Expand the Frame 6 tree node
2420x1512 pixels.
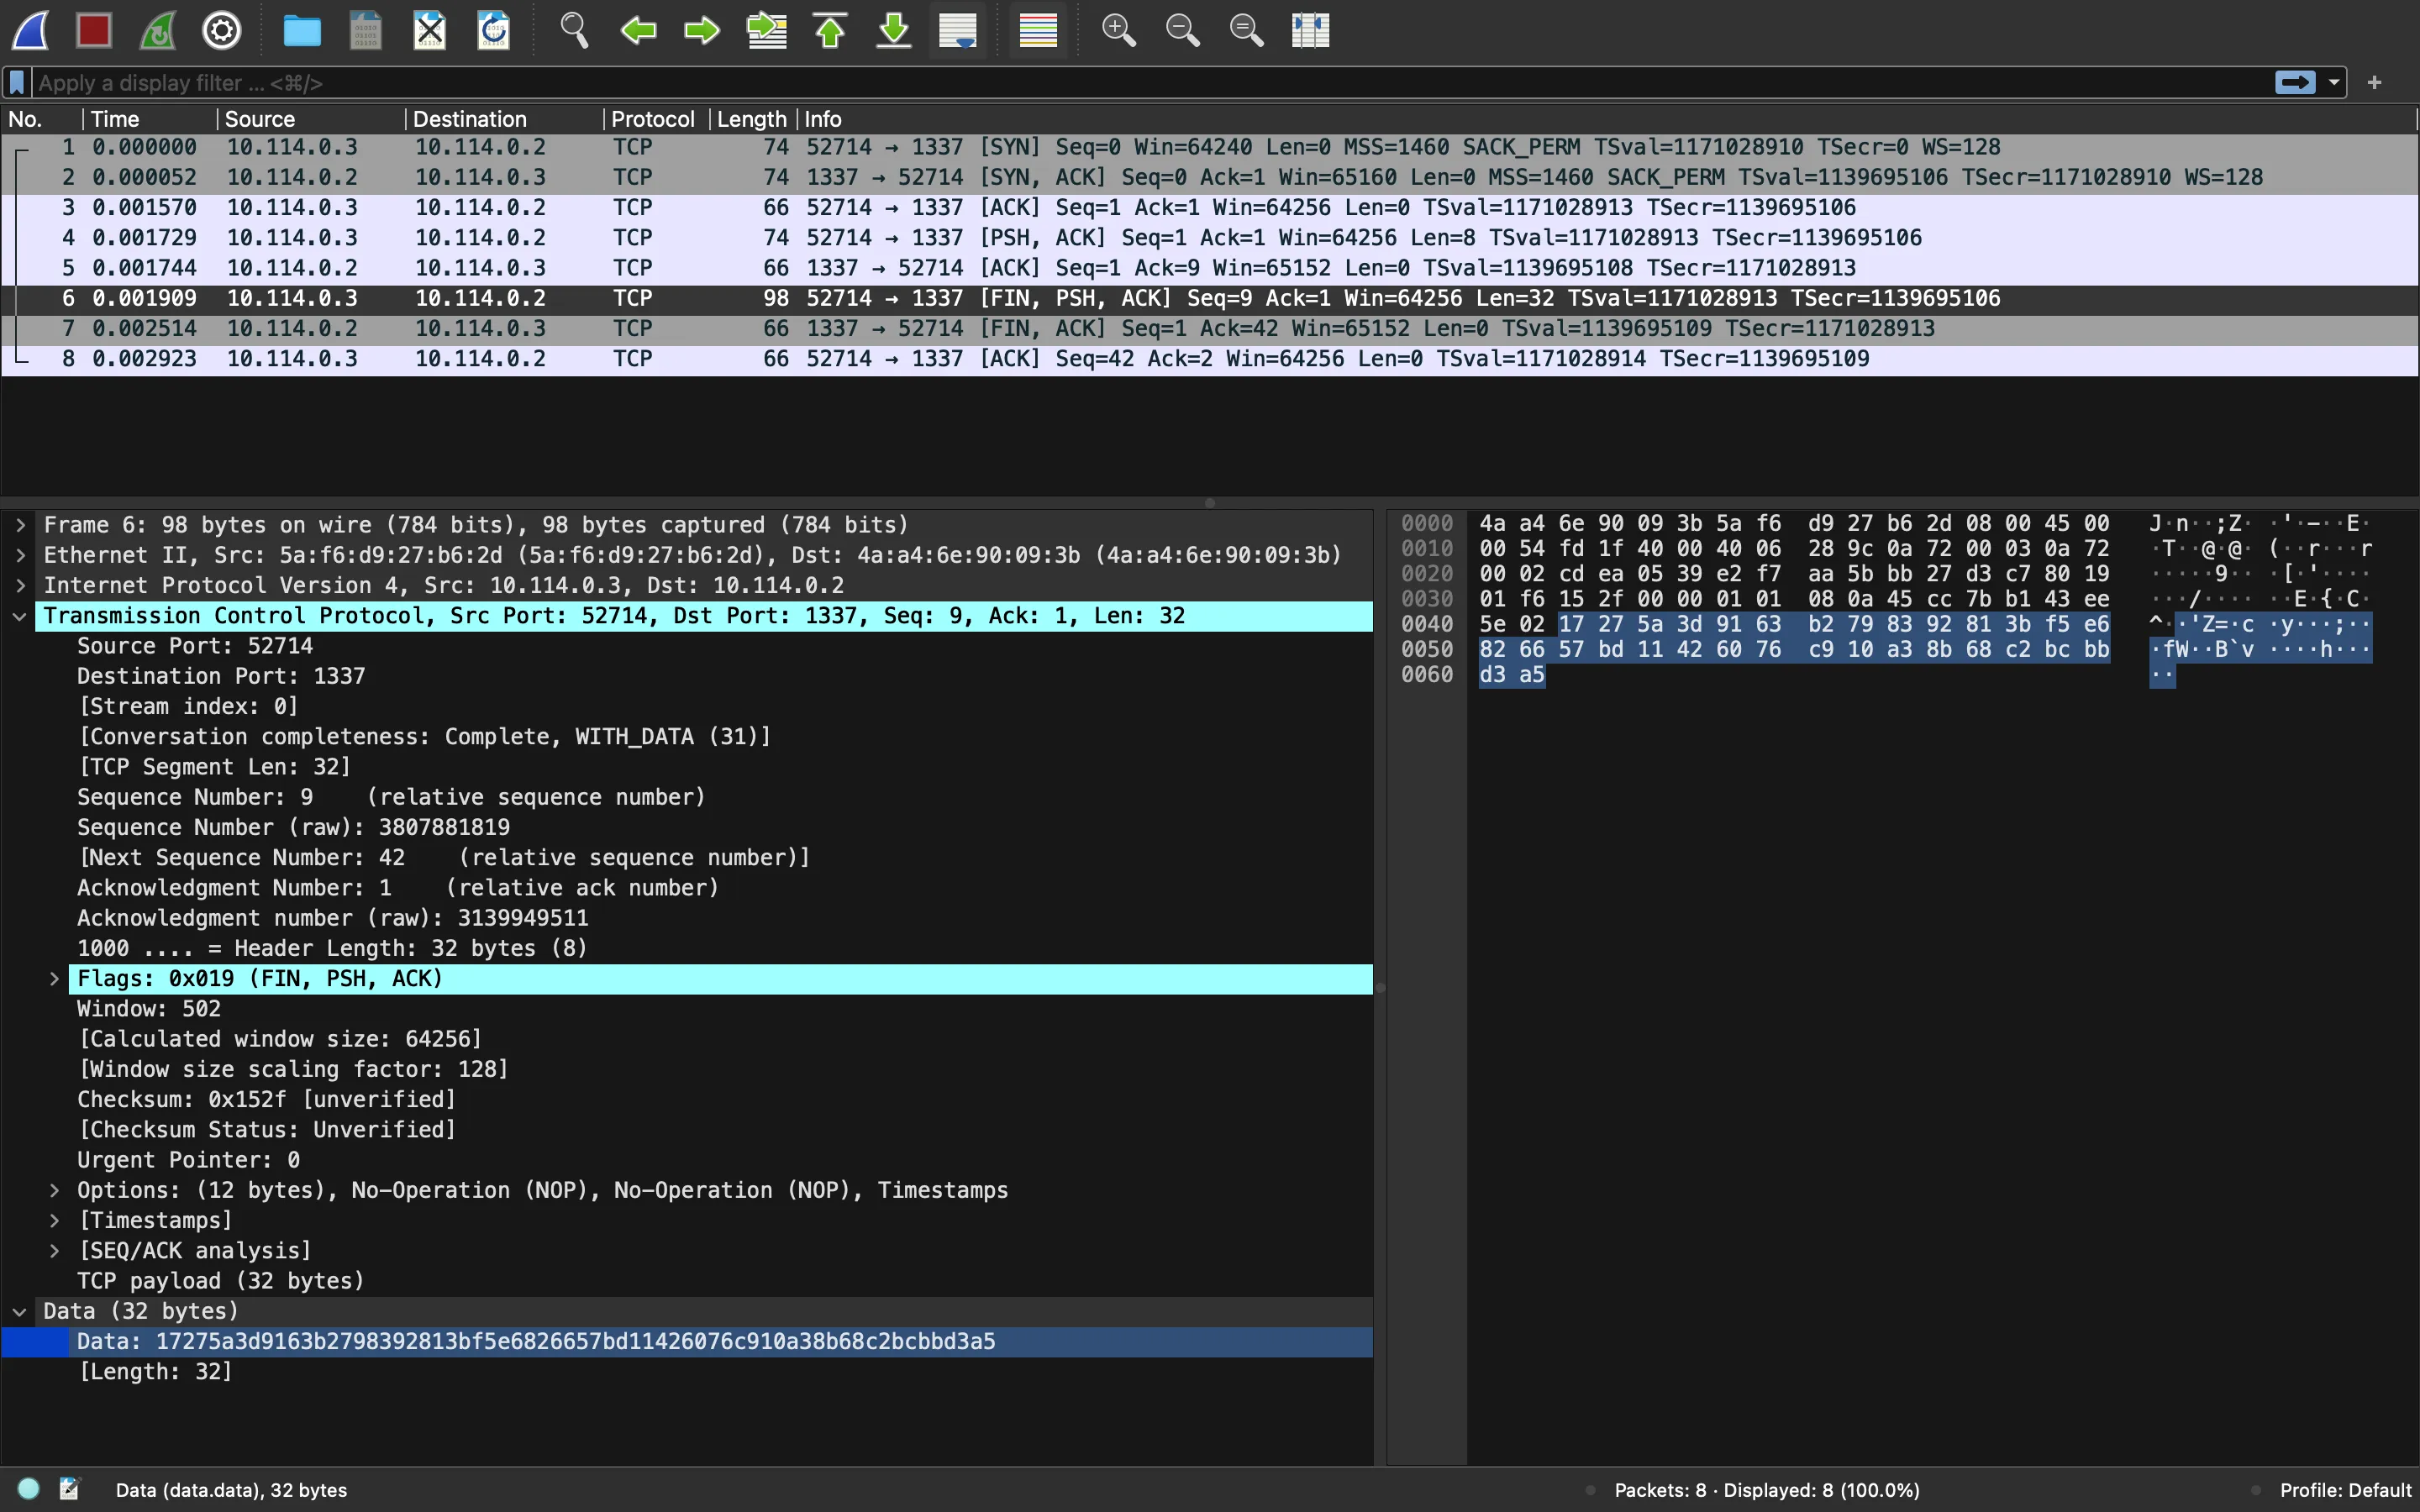click(x=20, y=525)
